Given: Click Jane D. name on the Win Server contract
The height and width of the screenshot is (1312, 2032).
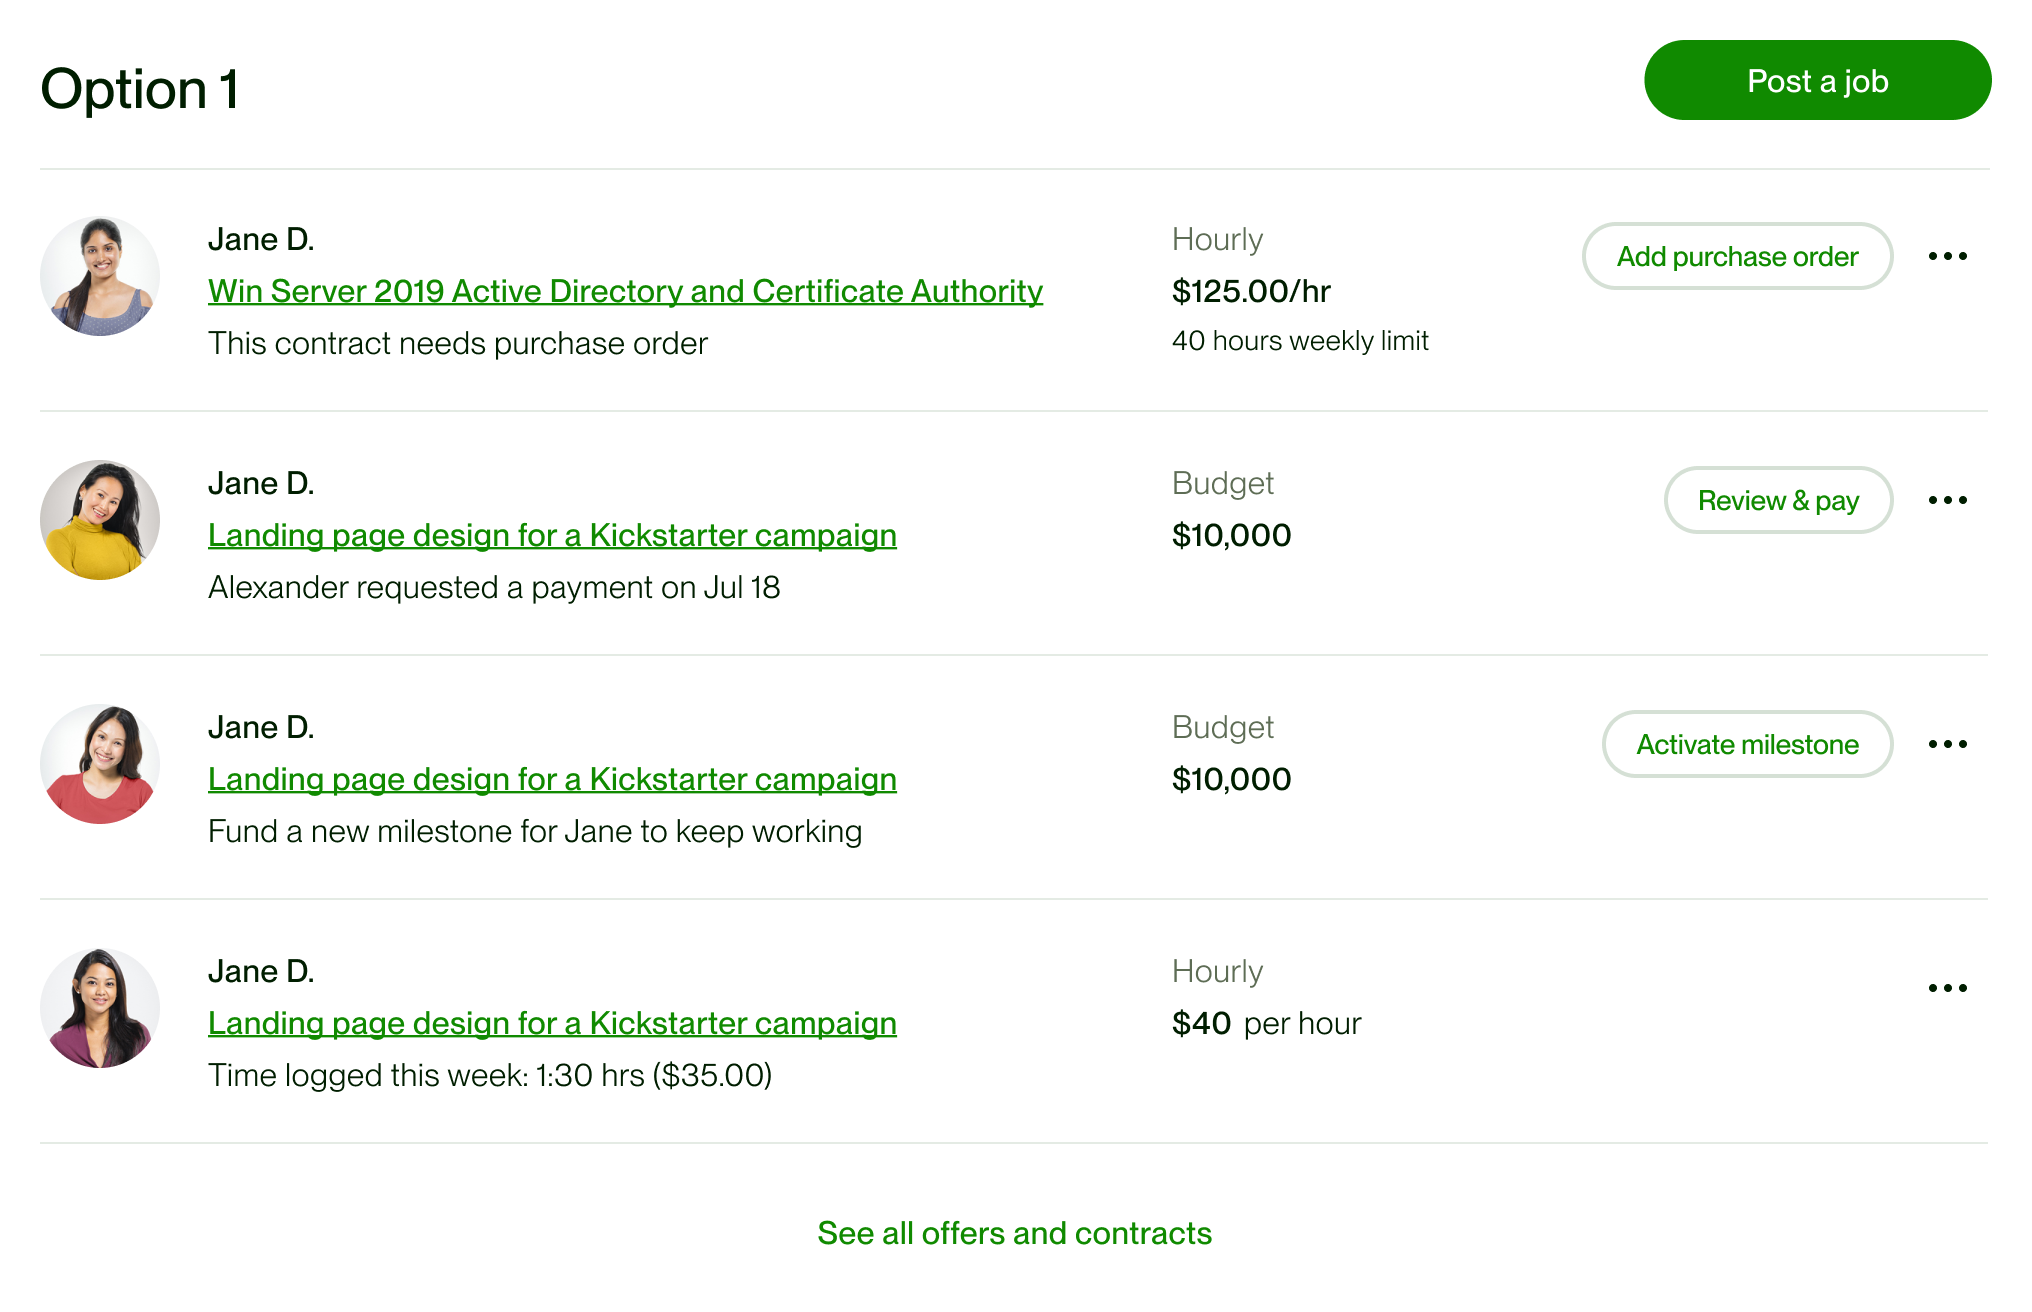Looking at the screenshot, I should pos(261,239).
